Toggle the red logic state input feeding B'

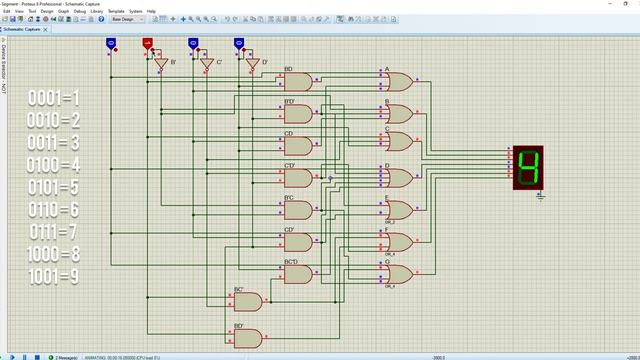(x=147, y=43)
